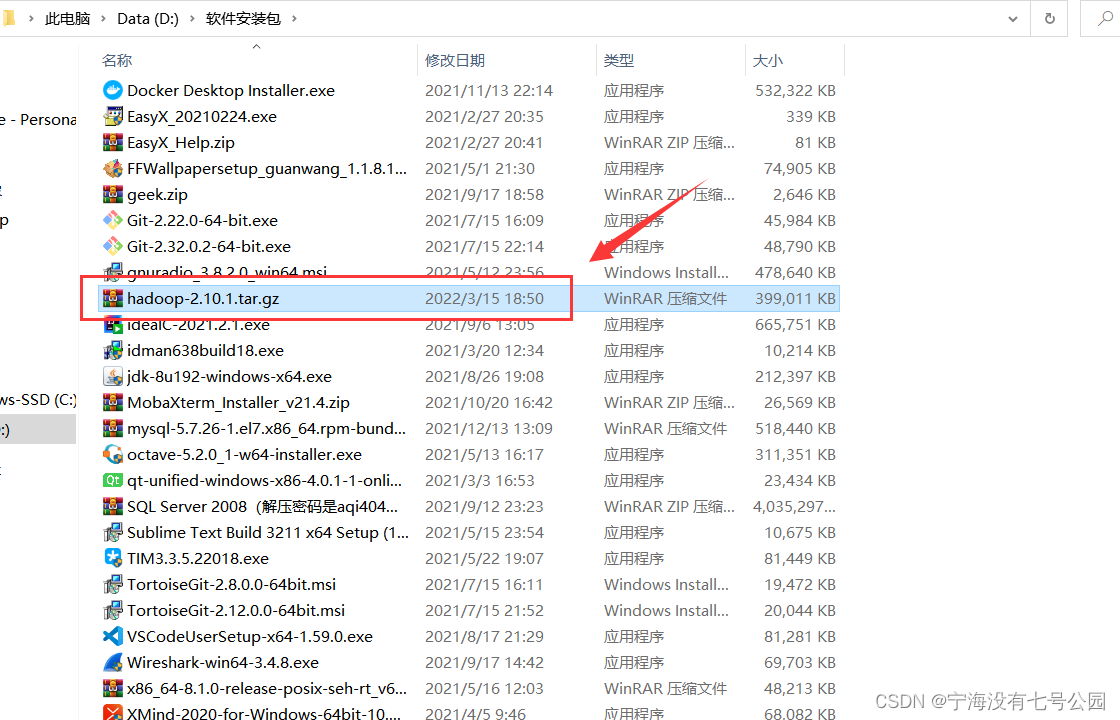Click the MobaXterm_Installer_v21.4.zip icon
This screenshot has width=1120, height=720.
(113, 403)
